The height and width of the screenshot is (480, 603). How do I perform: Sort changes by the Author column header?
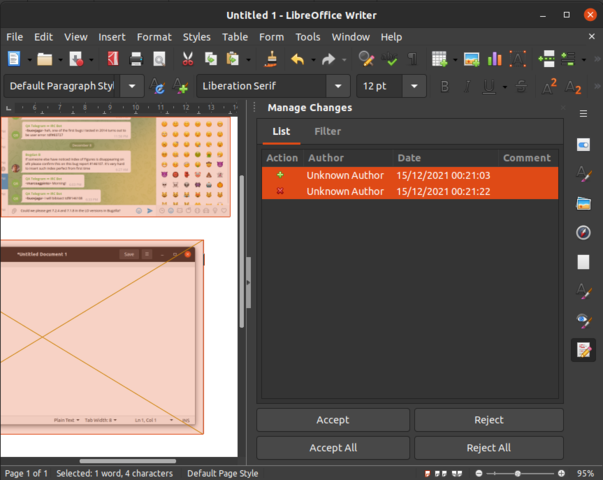pyautogui.click(x=348, y=158)
